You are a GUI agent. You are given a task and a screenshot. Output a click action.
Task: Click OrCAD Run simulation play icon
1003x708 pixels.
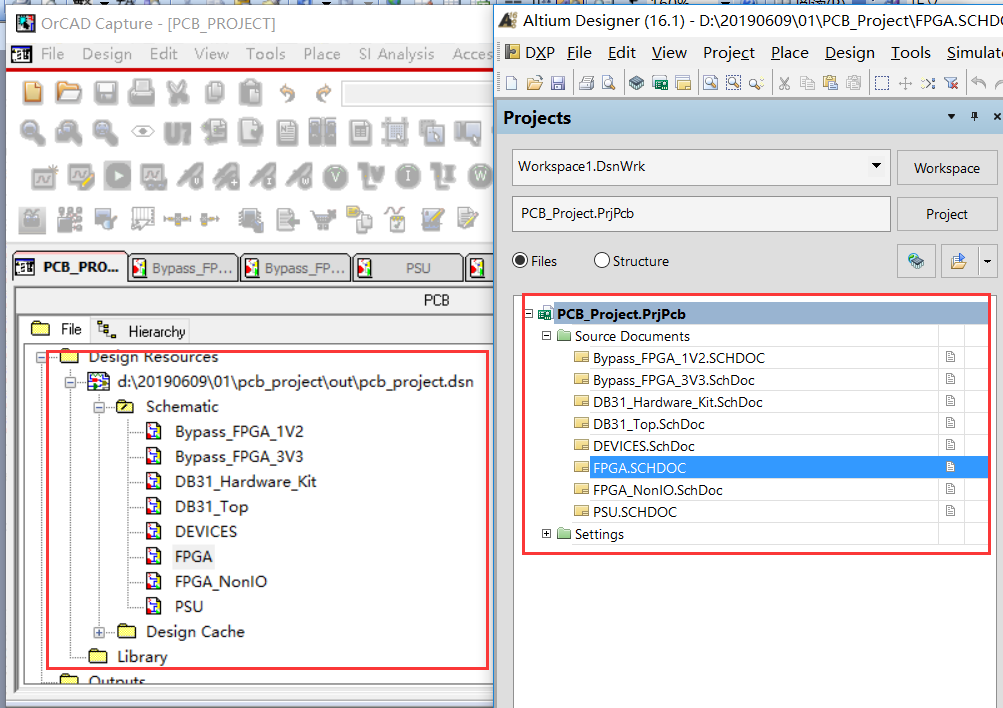(x=118, y=176)
